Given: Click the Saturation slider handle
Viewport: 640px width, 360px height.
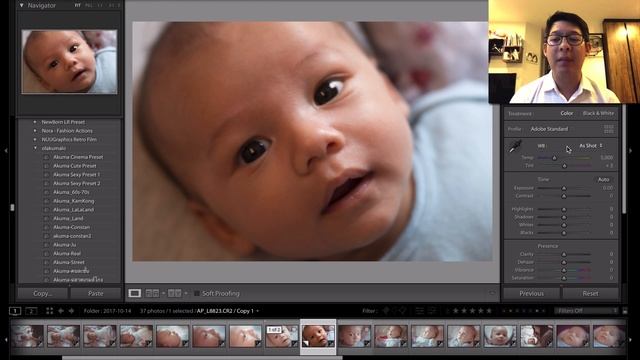Looking at the screenshot, I should point(564,278).
